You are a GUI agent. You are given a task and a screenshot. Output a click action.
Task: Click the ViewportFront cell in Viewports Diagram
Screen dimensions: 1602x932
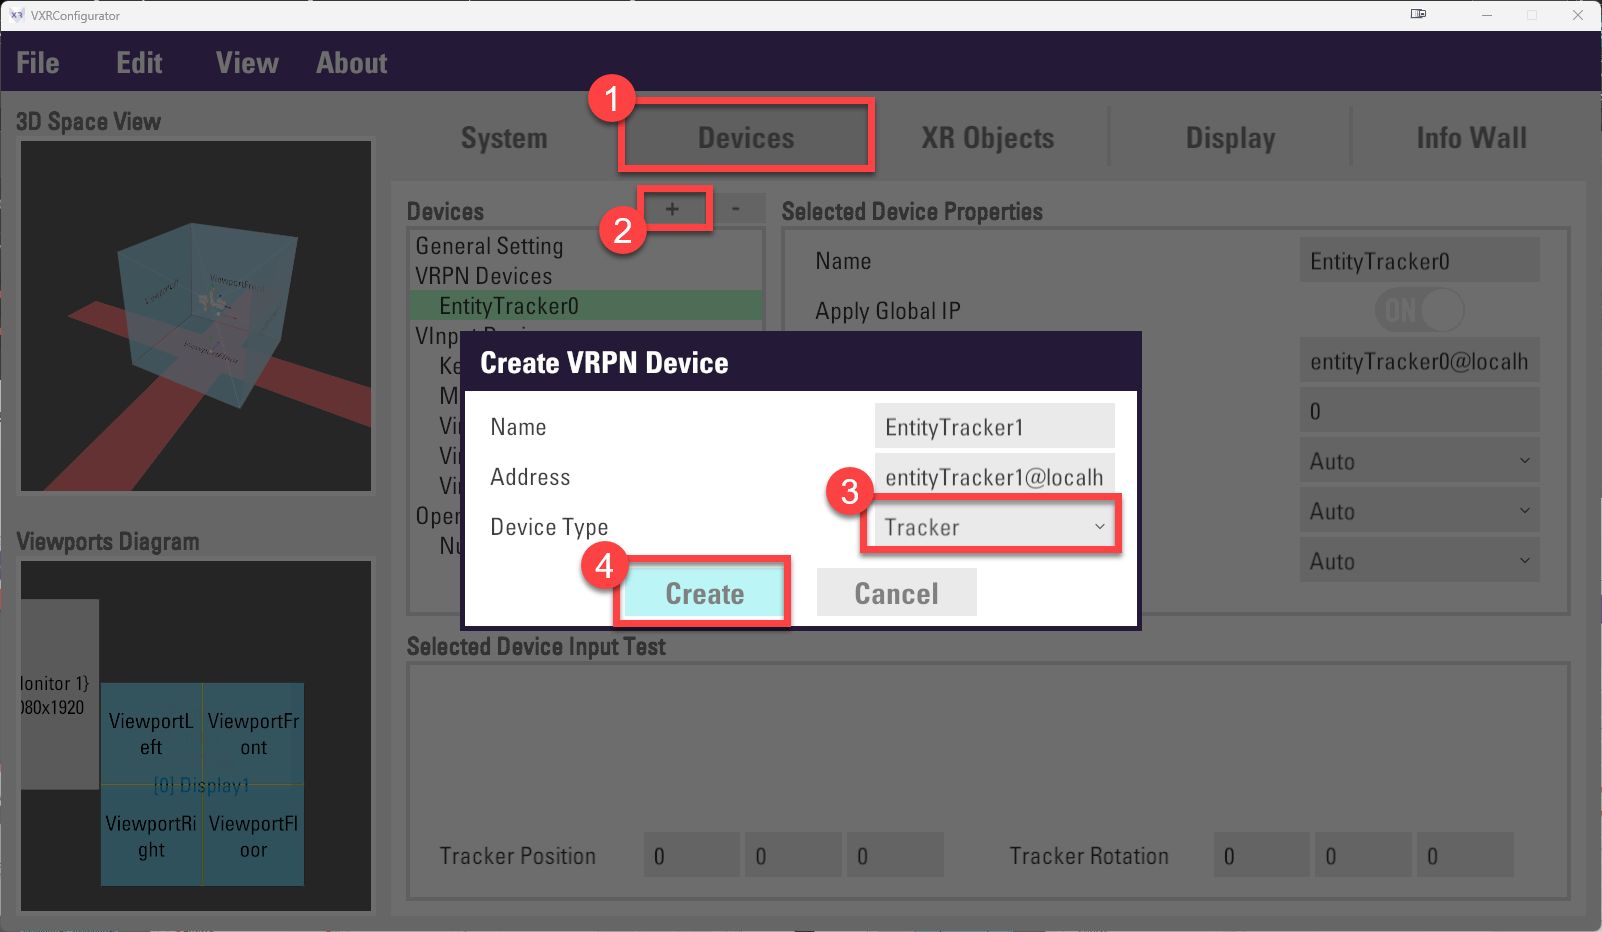pos(253,734)
